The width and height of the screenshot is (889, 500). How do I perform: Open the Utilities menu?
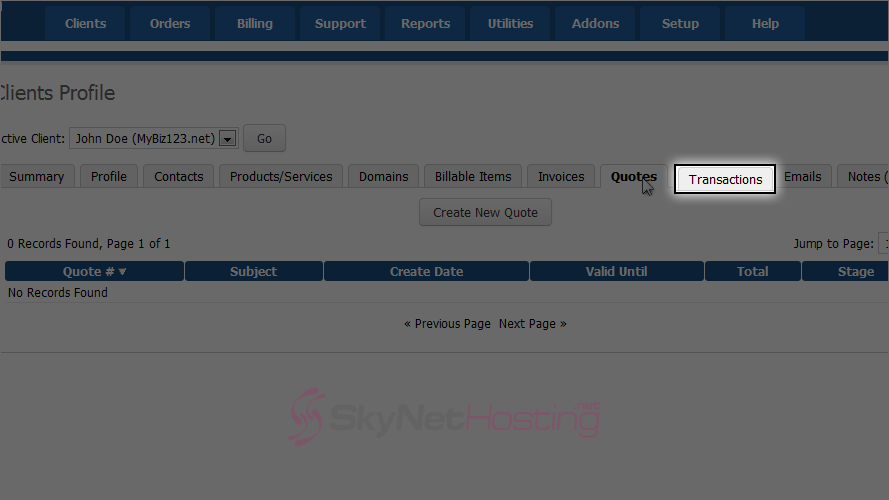click(x=510, y=24)
